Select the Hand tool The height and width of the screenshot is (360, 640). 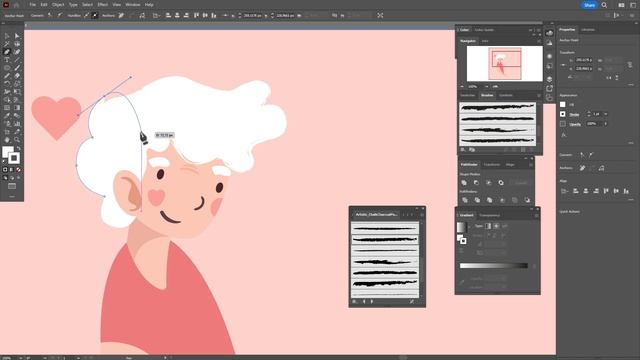[7, 140]
